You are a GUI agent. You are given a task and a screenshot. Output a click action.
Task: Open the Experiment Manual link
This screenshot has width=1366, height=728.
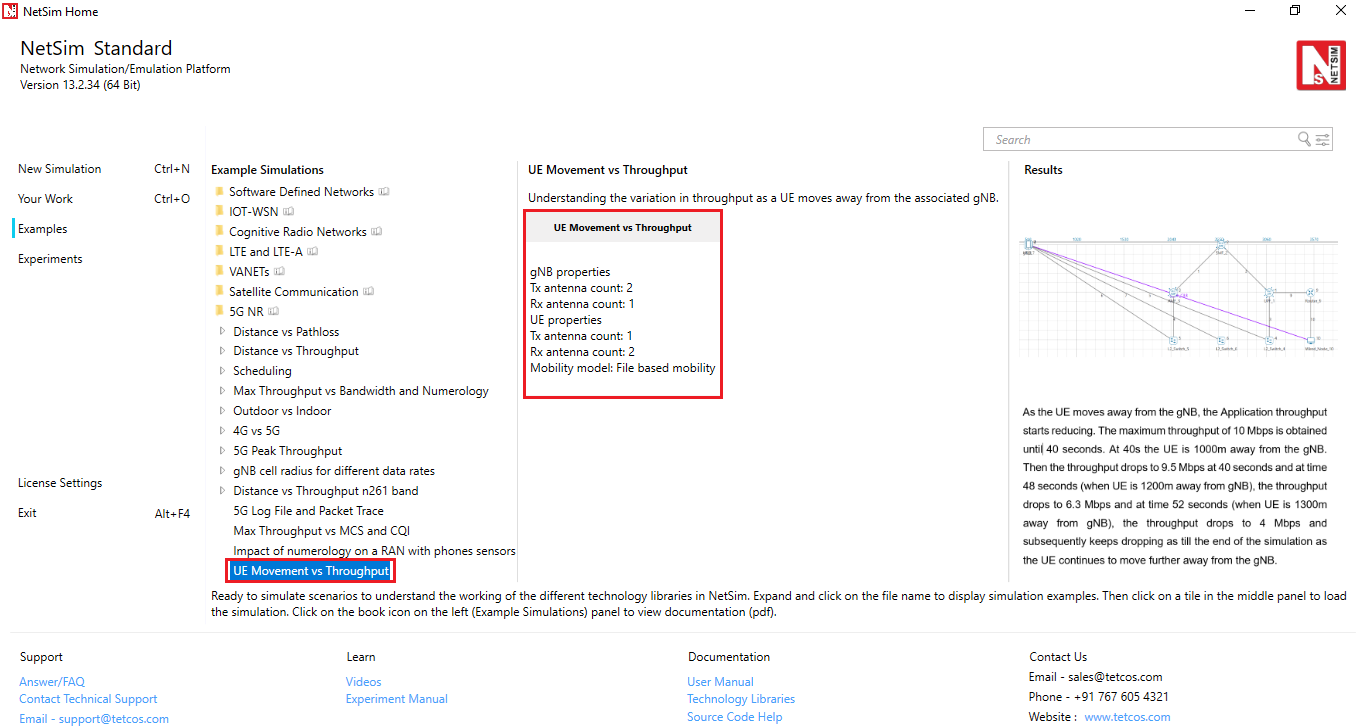click(397, 699)
